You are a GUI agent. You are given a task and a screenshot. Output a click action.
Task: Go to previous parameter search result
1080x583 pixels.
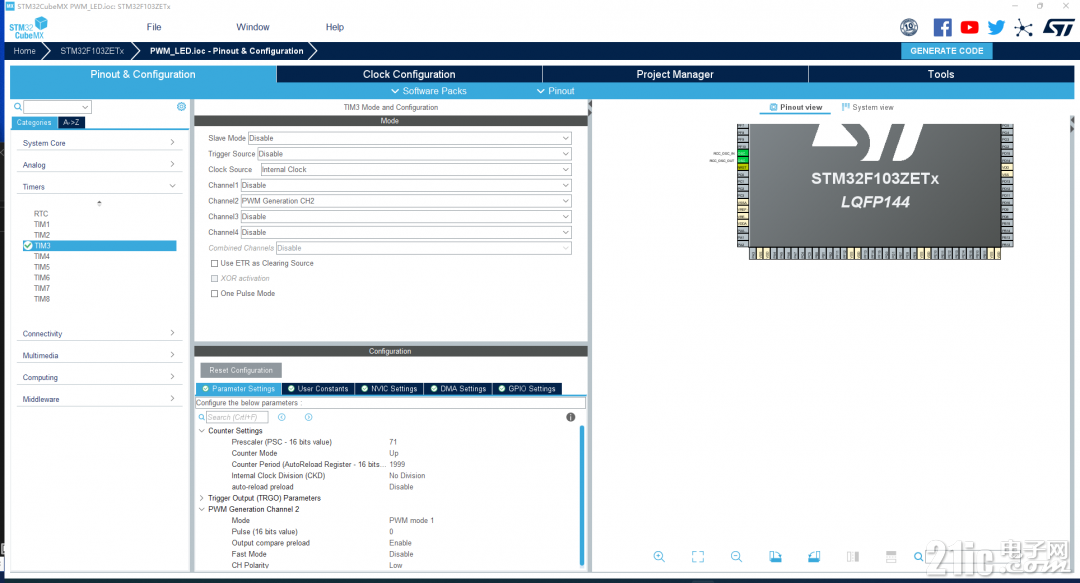(x=282, y=417)
